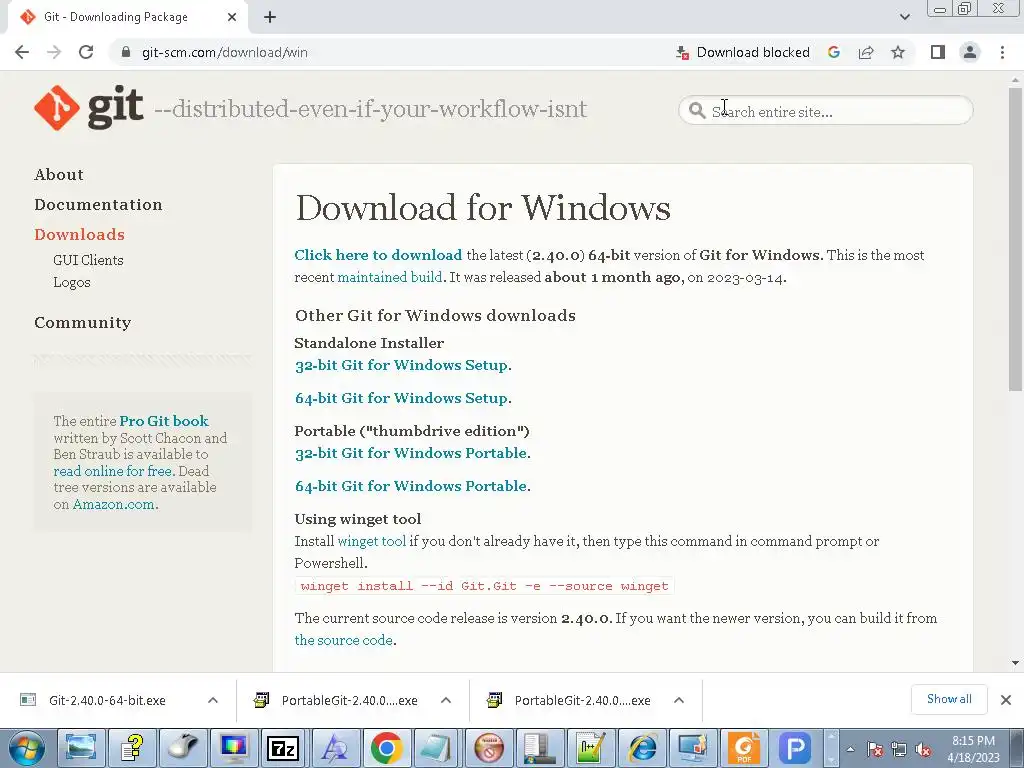Image resolution: width=1024 pixels, height=768 pixels.
Task: Open the Community section
Action: click(x=82, y=323)
